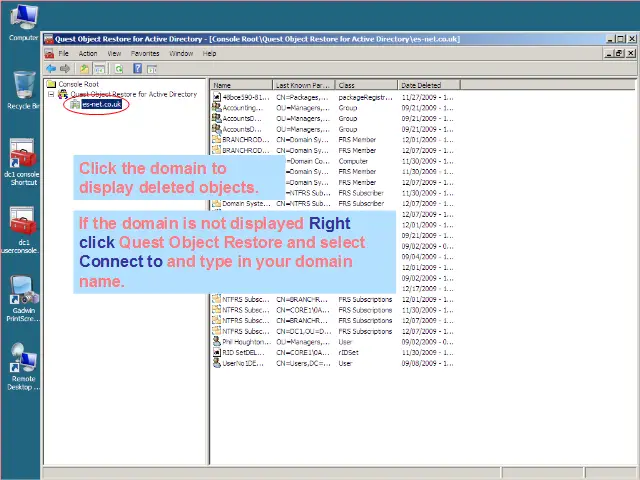This screenshot has width=640, height=480.
Task: Click the 11/27/2009 date deleted cell
Action: (427, 97)
